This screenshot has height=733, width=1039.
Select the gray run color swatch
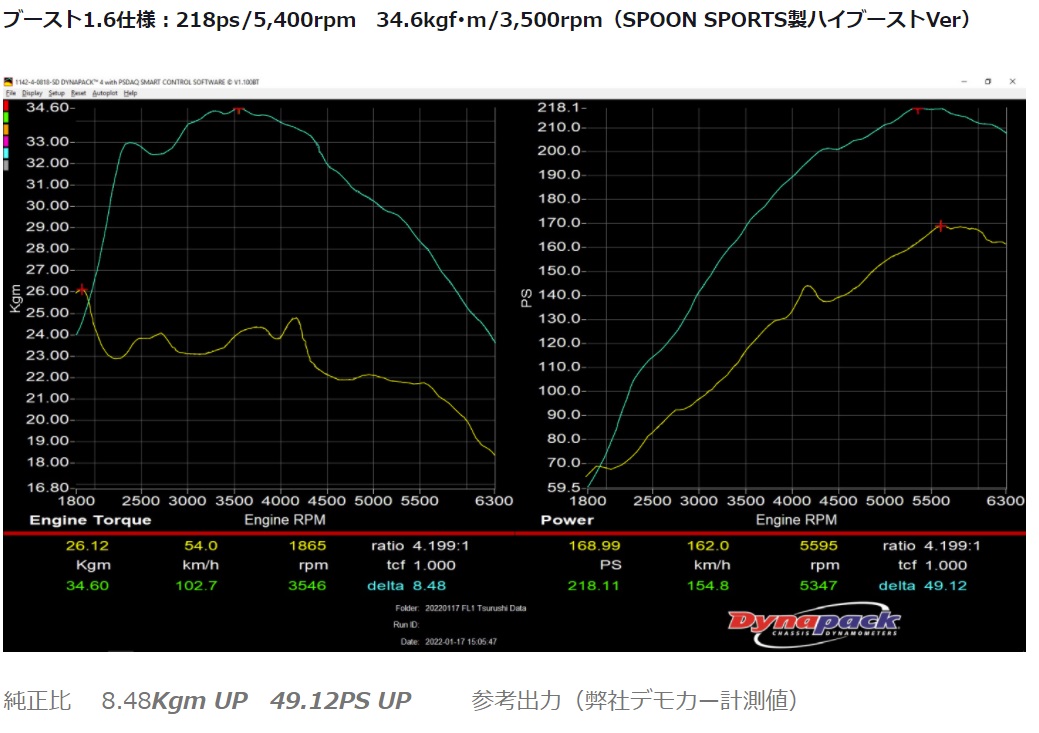[x=7, y=165]
